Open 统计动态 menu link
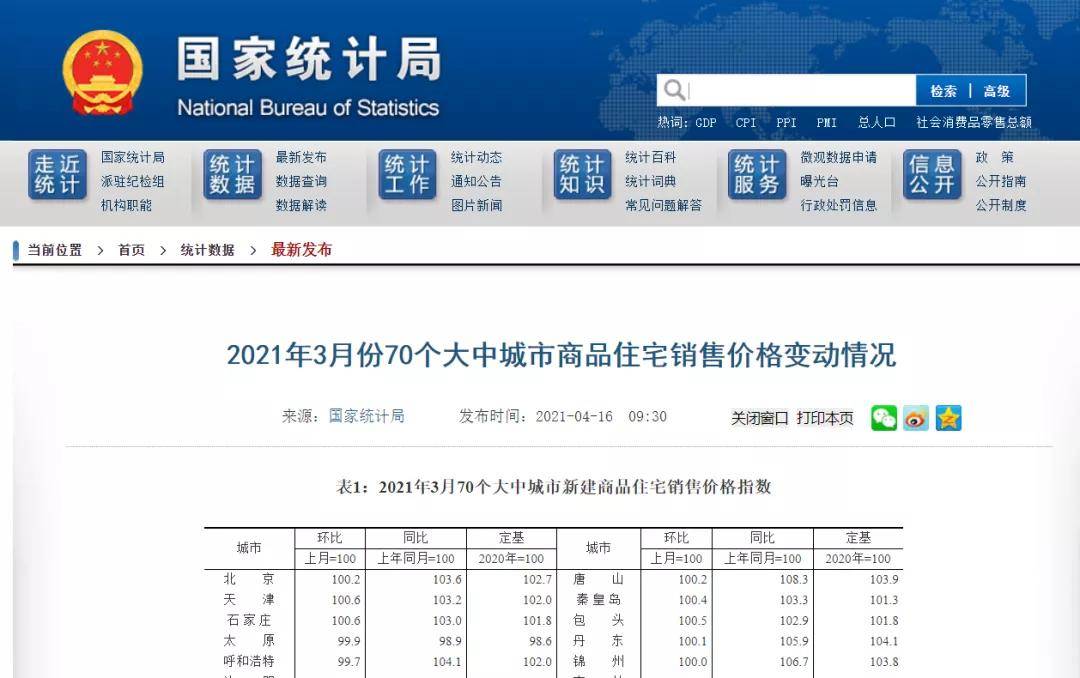The width and height of the screenshot is (1080, 678). (x=477, y=157)
